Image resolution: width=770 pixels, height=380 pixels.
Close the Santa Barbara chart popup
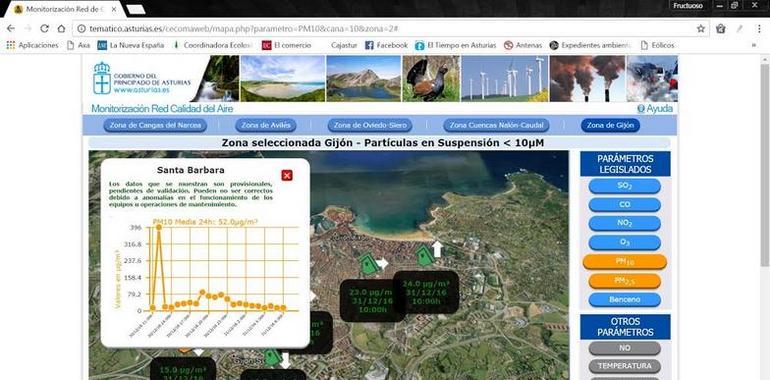click(287, 175)
